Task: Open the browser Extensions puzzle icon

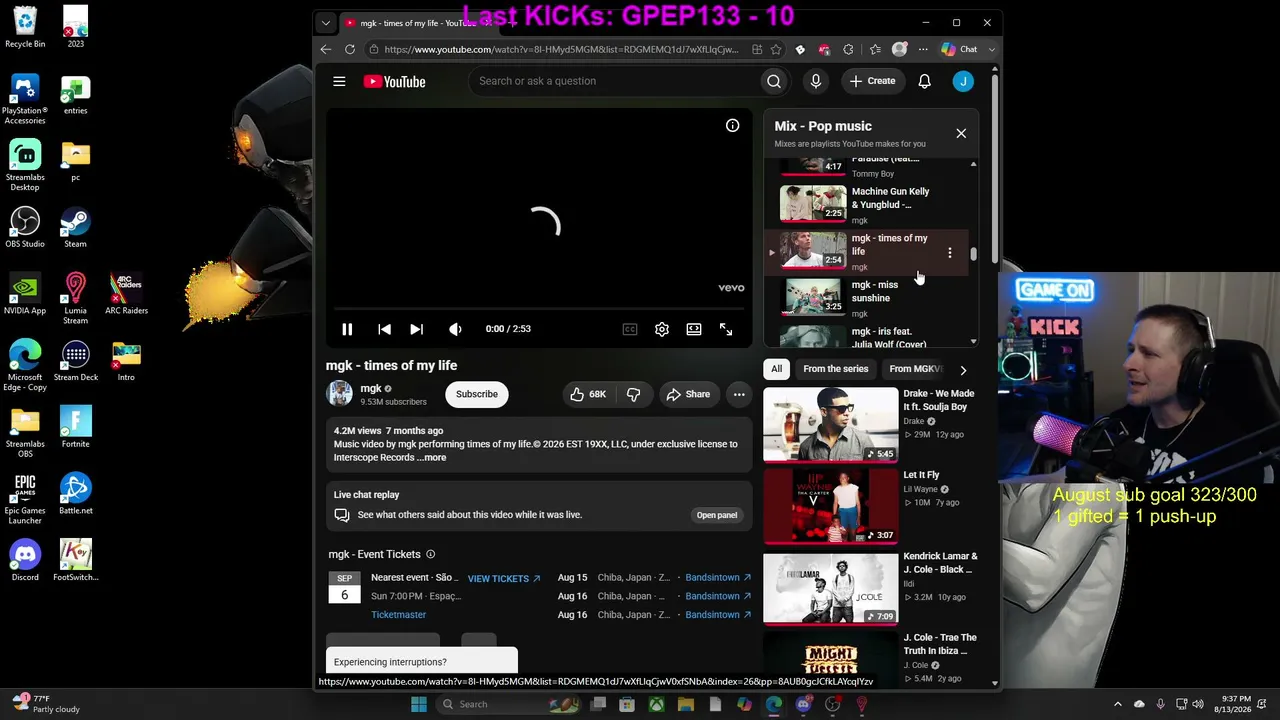Action: coord(849,49)
